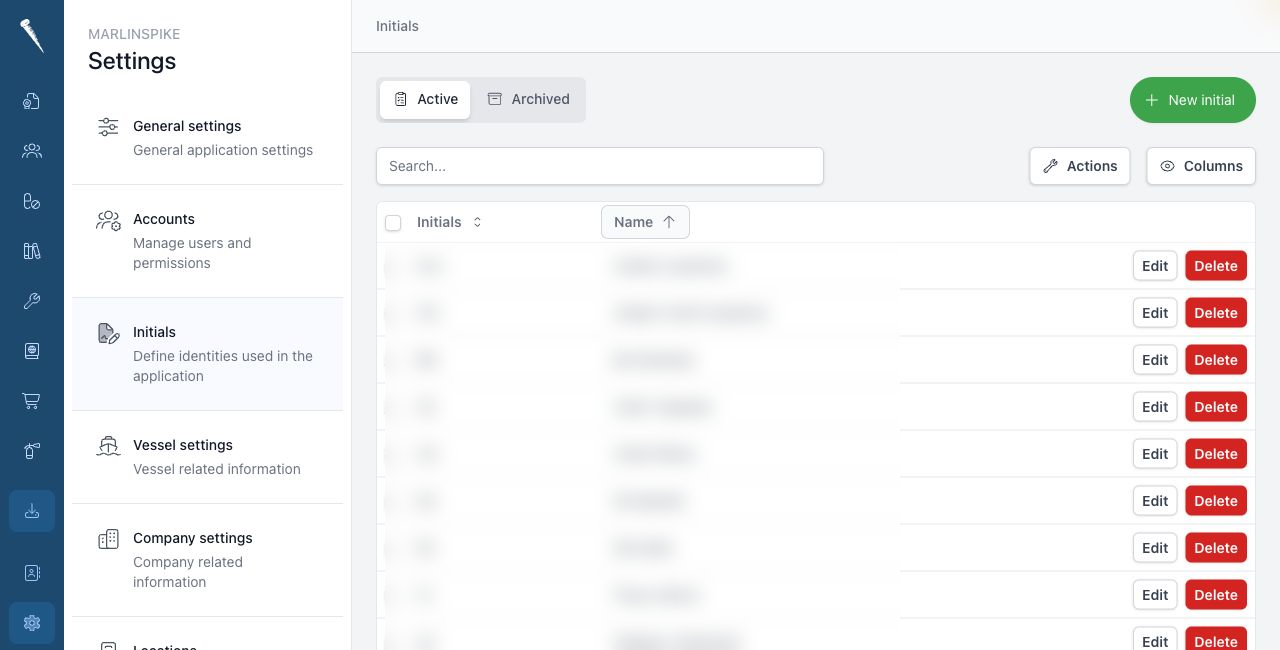Image resolution: width=1280 pixels, height=650 pixels.
Task: Open the library books icon in the sidebar
Action: (32, 251)
